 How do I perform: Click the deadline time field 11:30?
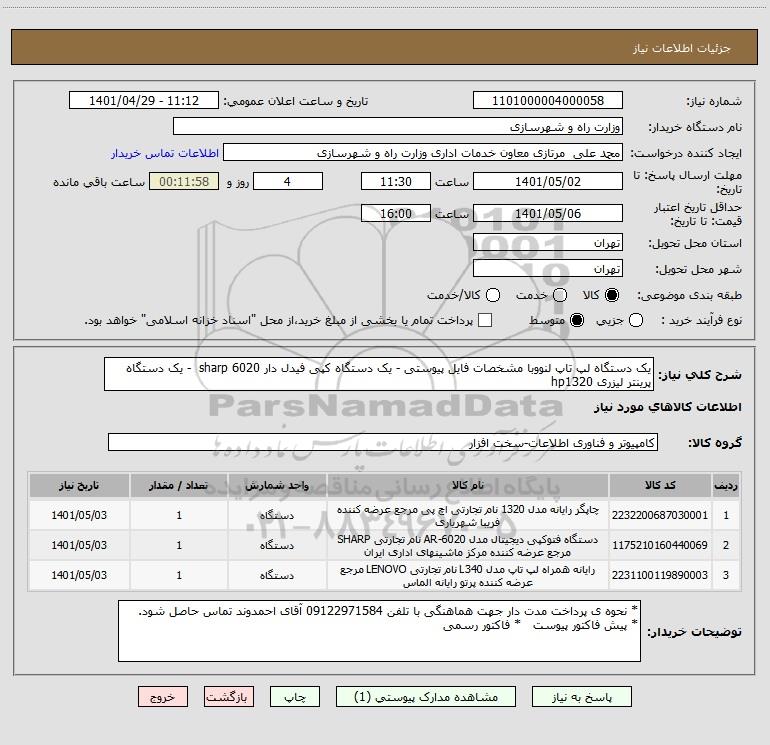pos(396,181)
